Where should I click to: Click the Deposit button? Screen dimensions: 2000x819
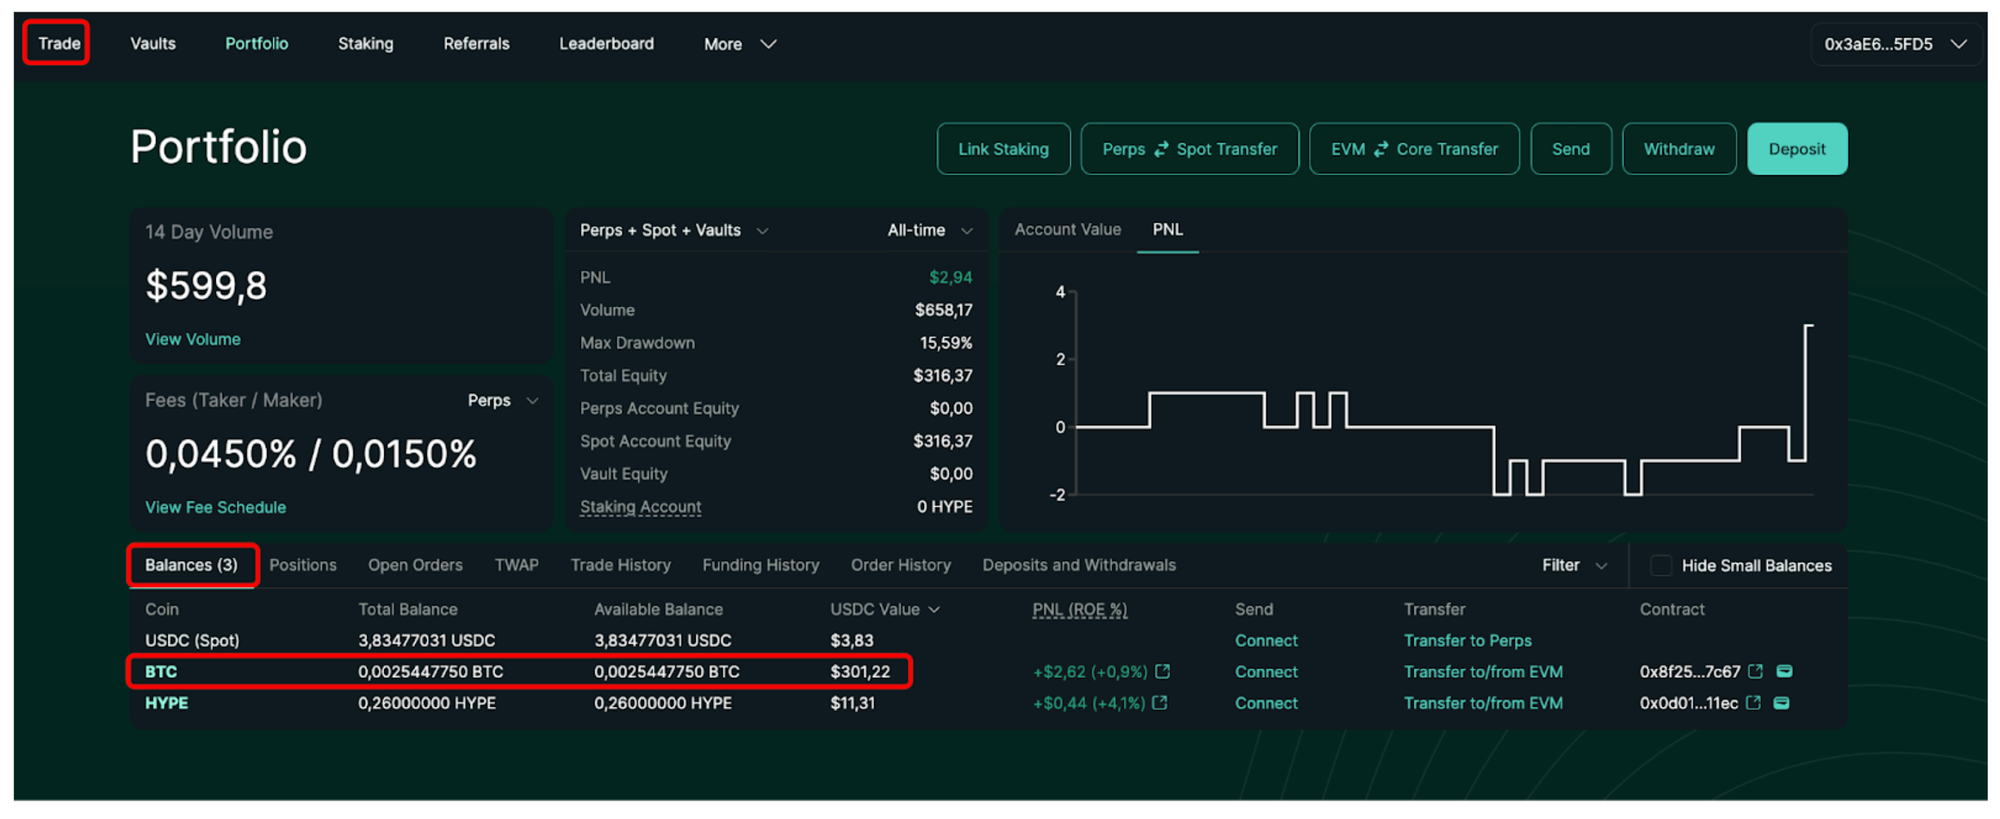[1796, 149]
